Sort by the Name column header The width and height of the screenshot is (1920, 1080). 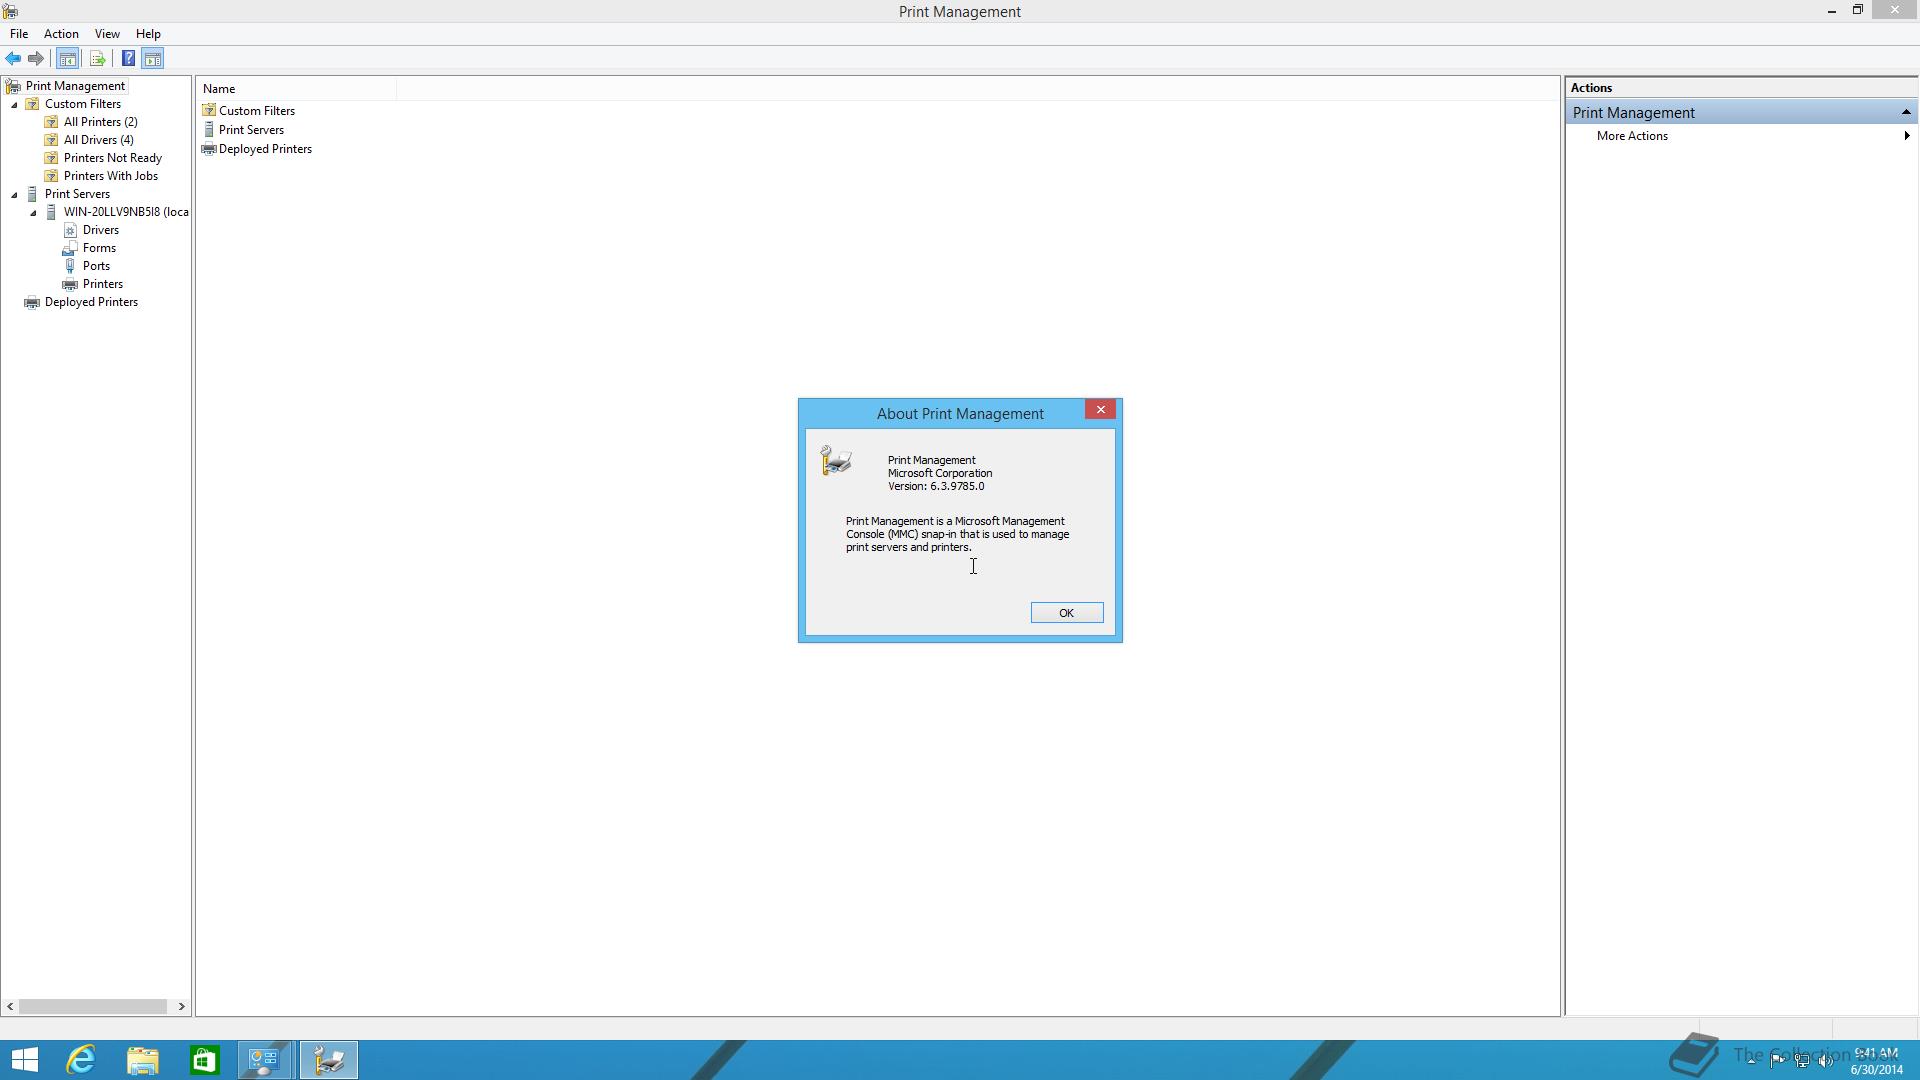(x=298, y=89)
